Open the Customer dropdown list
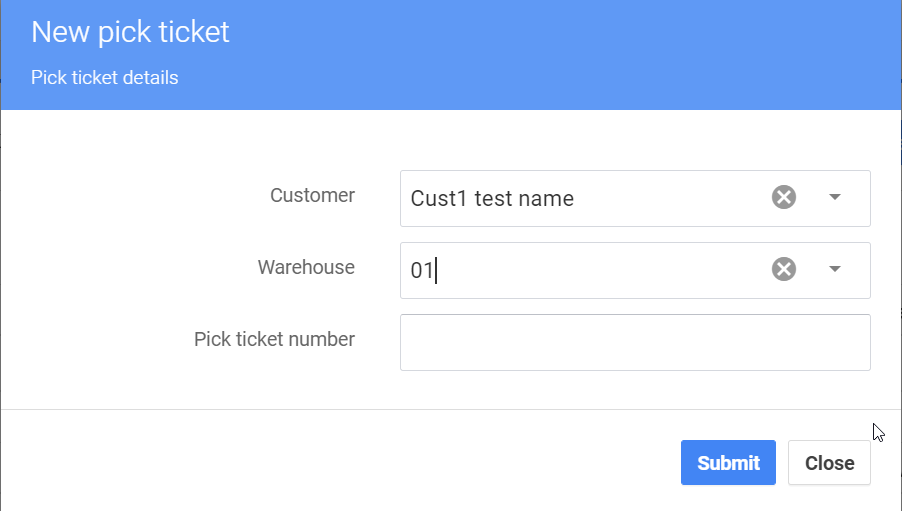This screenshot has width=902, height=511. [835, 197]
